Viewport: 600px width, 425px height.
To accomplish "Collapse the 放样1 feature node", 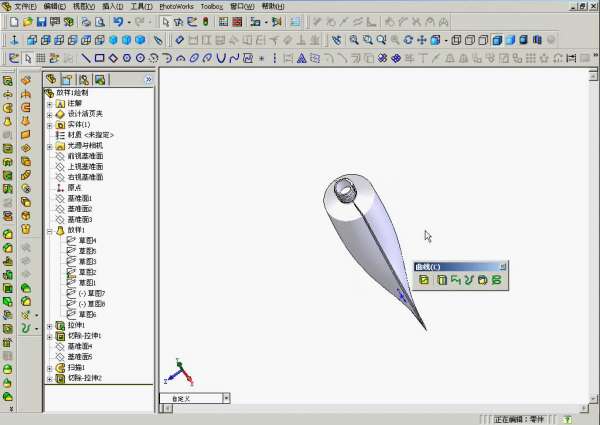I will (50, 230).
